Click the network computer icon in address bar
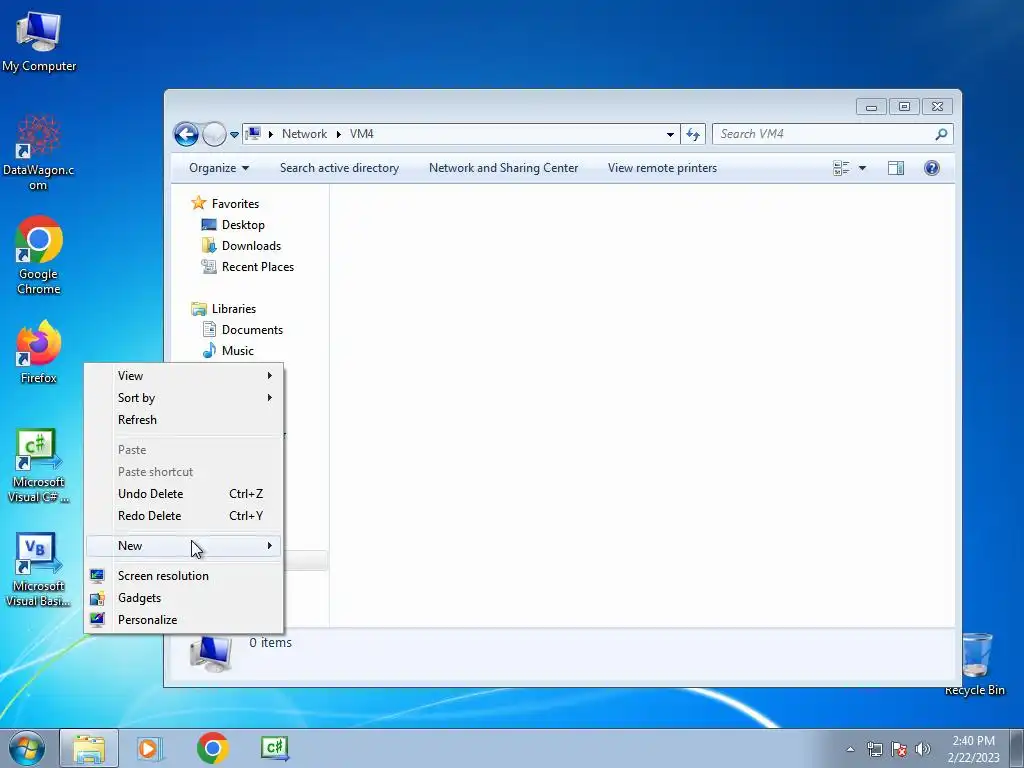This screenshot has width=1024, height=768. (x=253, y=134)
